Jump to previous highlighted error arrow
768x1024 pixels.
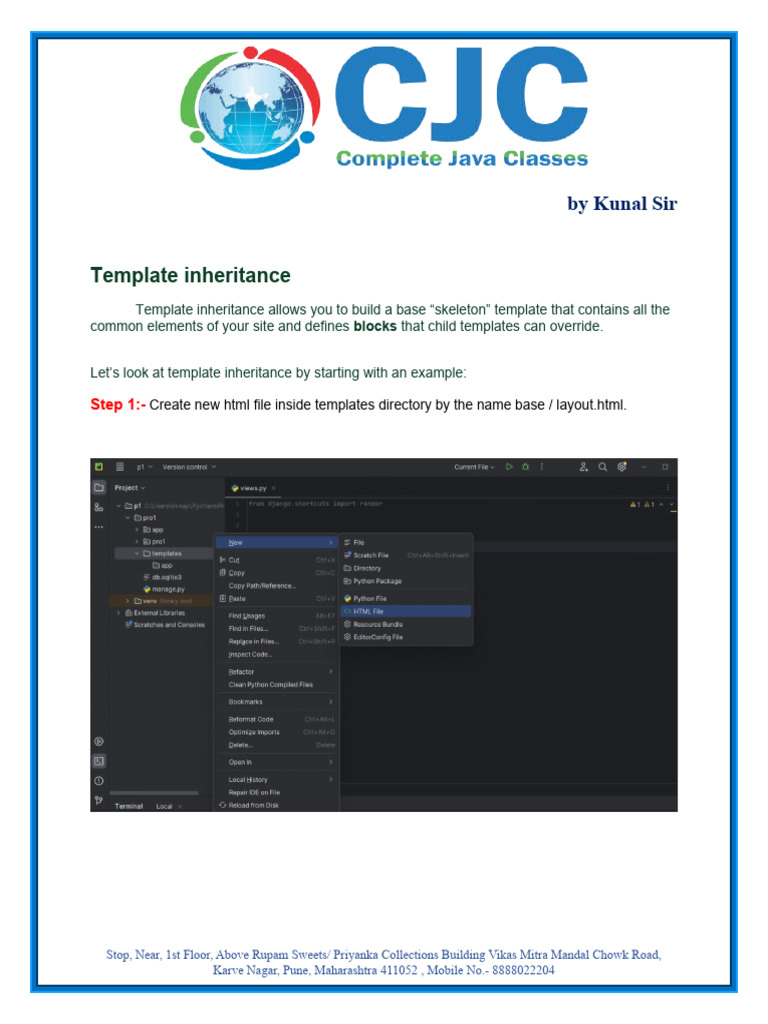(x=662, y=504)
